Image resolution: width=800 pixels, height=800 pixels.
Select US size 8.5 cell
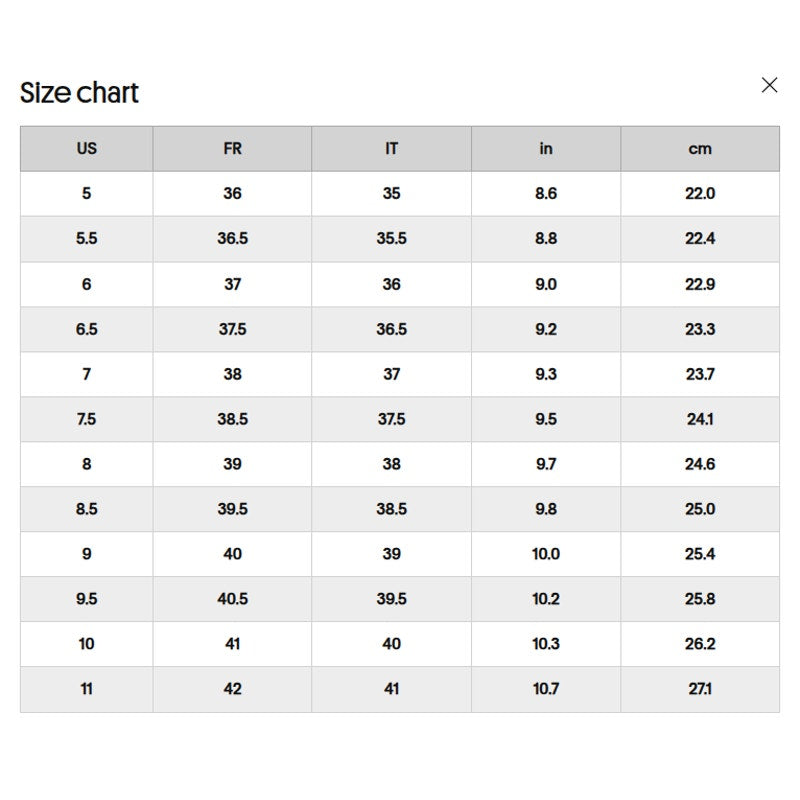tap(87, 509)
